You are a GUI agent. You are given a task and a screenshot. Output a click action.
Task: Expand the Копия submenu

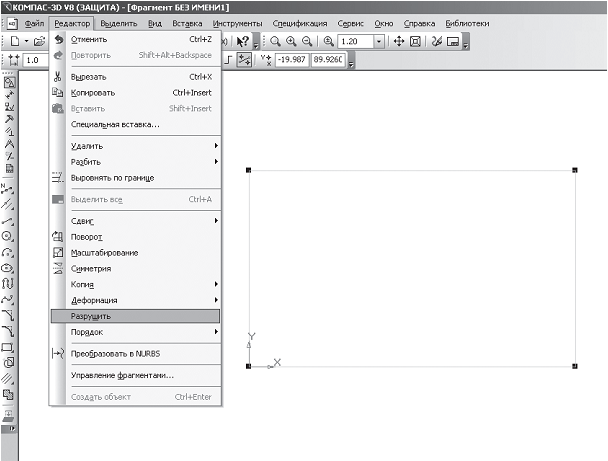pyautogui.click(x=216, y=284)
